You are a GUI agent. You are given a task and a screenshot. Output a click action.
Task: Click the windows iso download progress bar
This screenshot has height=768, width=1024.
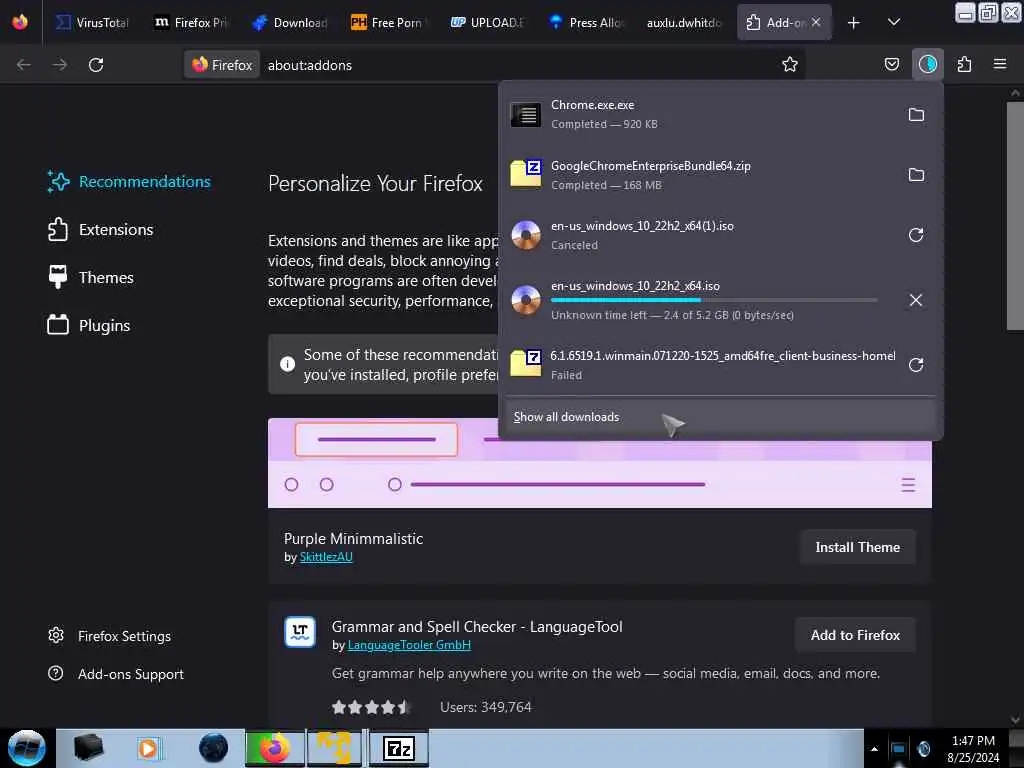(x=714, y=300)
